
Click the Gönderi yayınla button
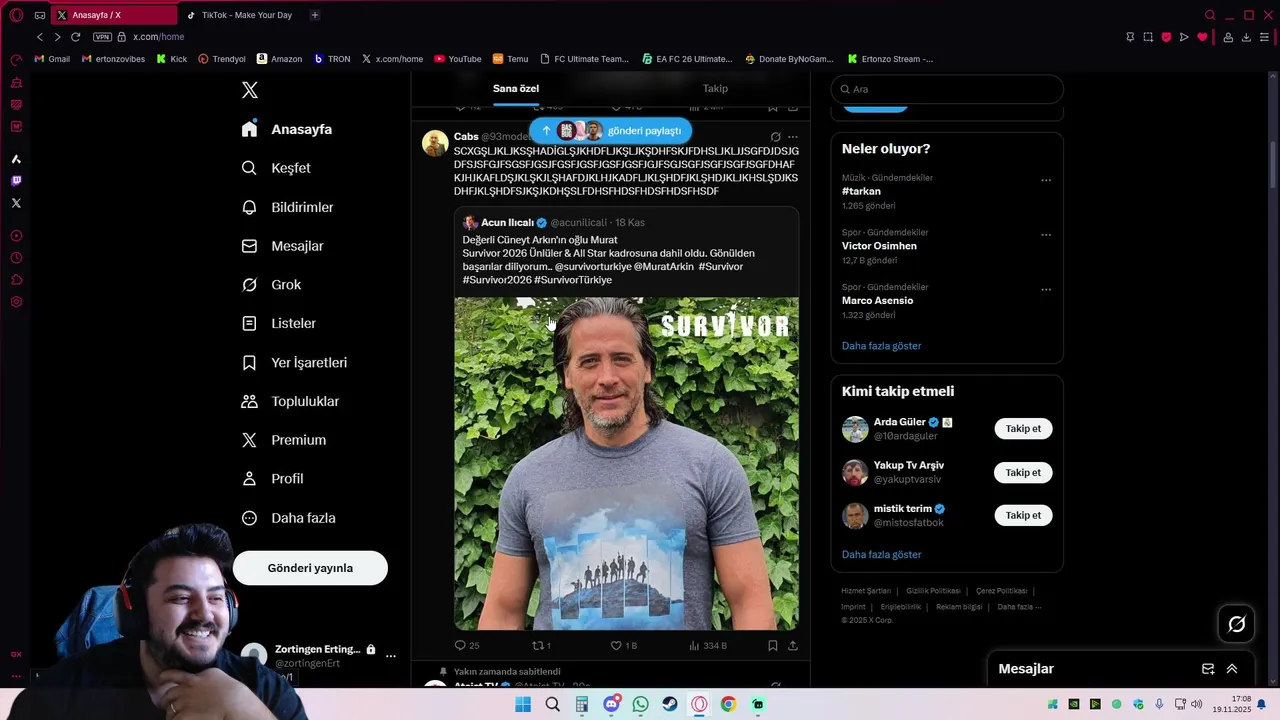[310, 568]
